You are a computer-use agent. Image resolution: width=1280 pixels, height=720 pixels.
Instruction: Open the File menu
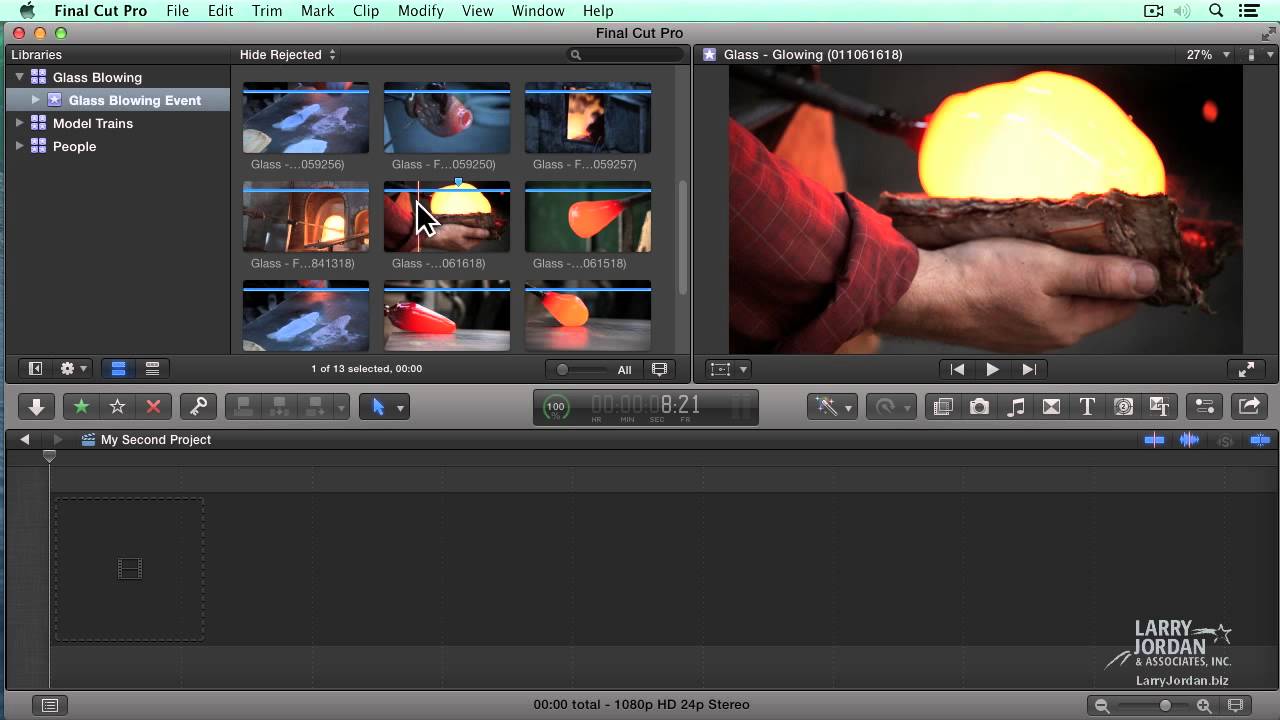[x=177, y=11]
